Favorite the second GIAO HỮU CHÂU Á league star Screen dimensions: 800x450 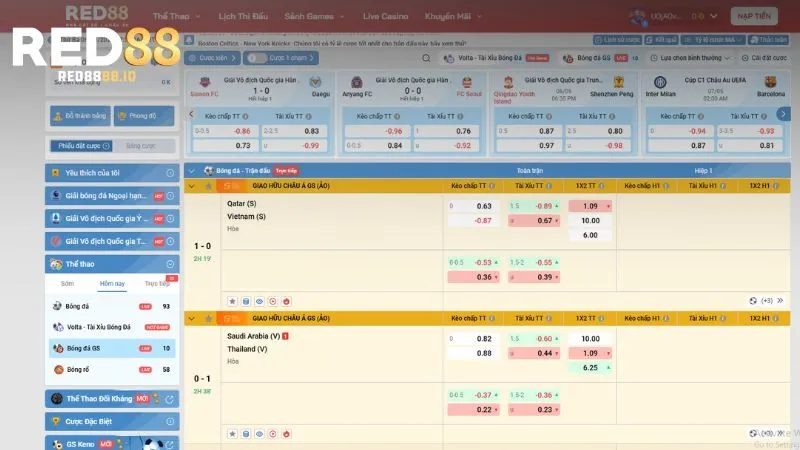coord(208,319)
